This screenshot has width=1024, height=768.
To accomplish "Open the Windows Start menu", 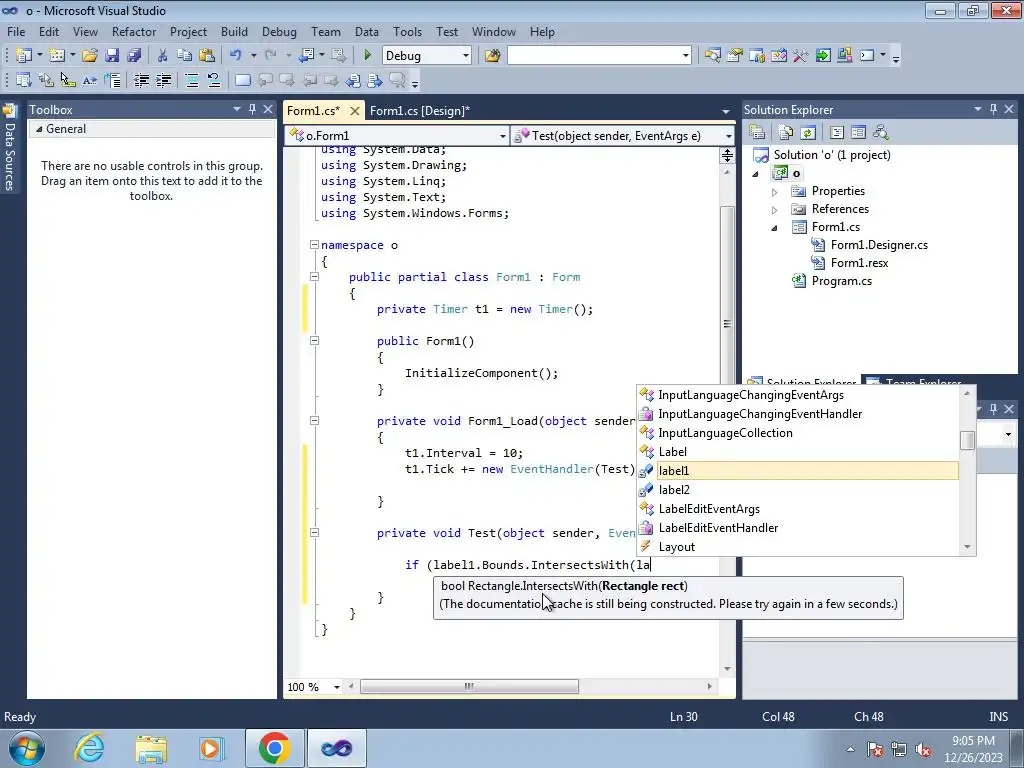I will click(x=26, y=748).
